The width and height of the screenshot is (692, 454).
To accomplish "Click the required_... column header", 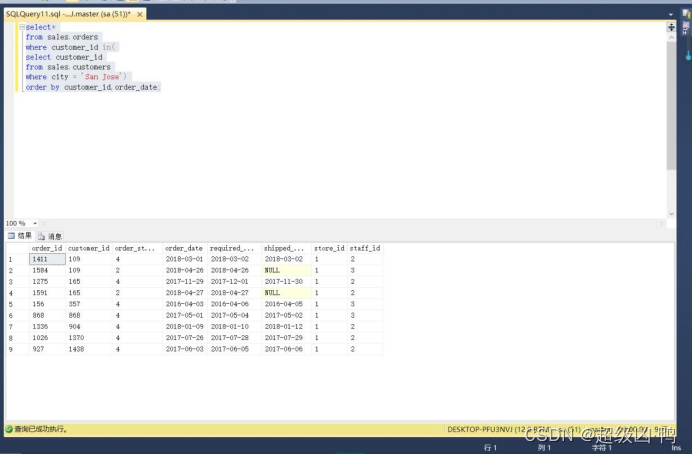I will (234, 248).
